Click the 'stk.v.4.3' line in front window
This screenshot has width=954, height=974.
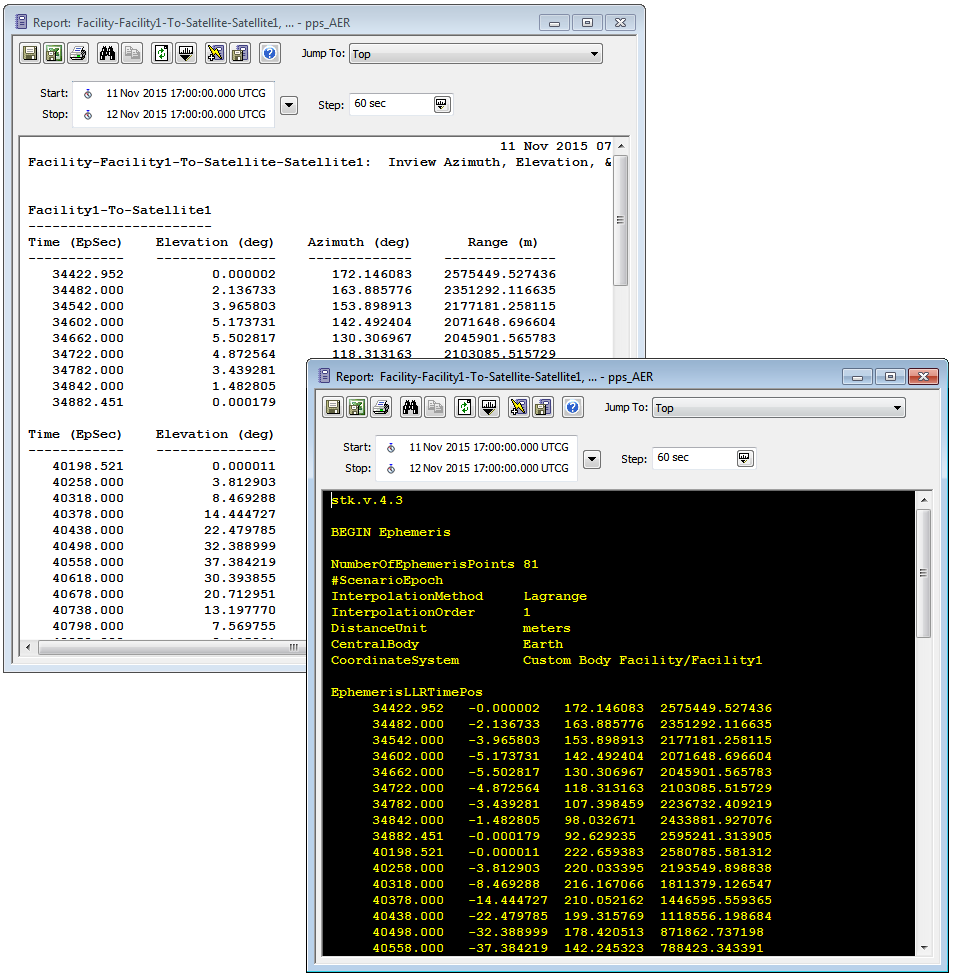coord(367,500)
